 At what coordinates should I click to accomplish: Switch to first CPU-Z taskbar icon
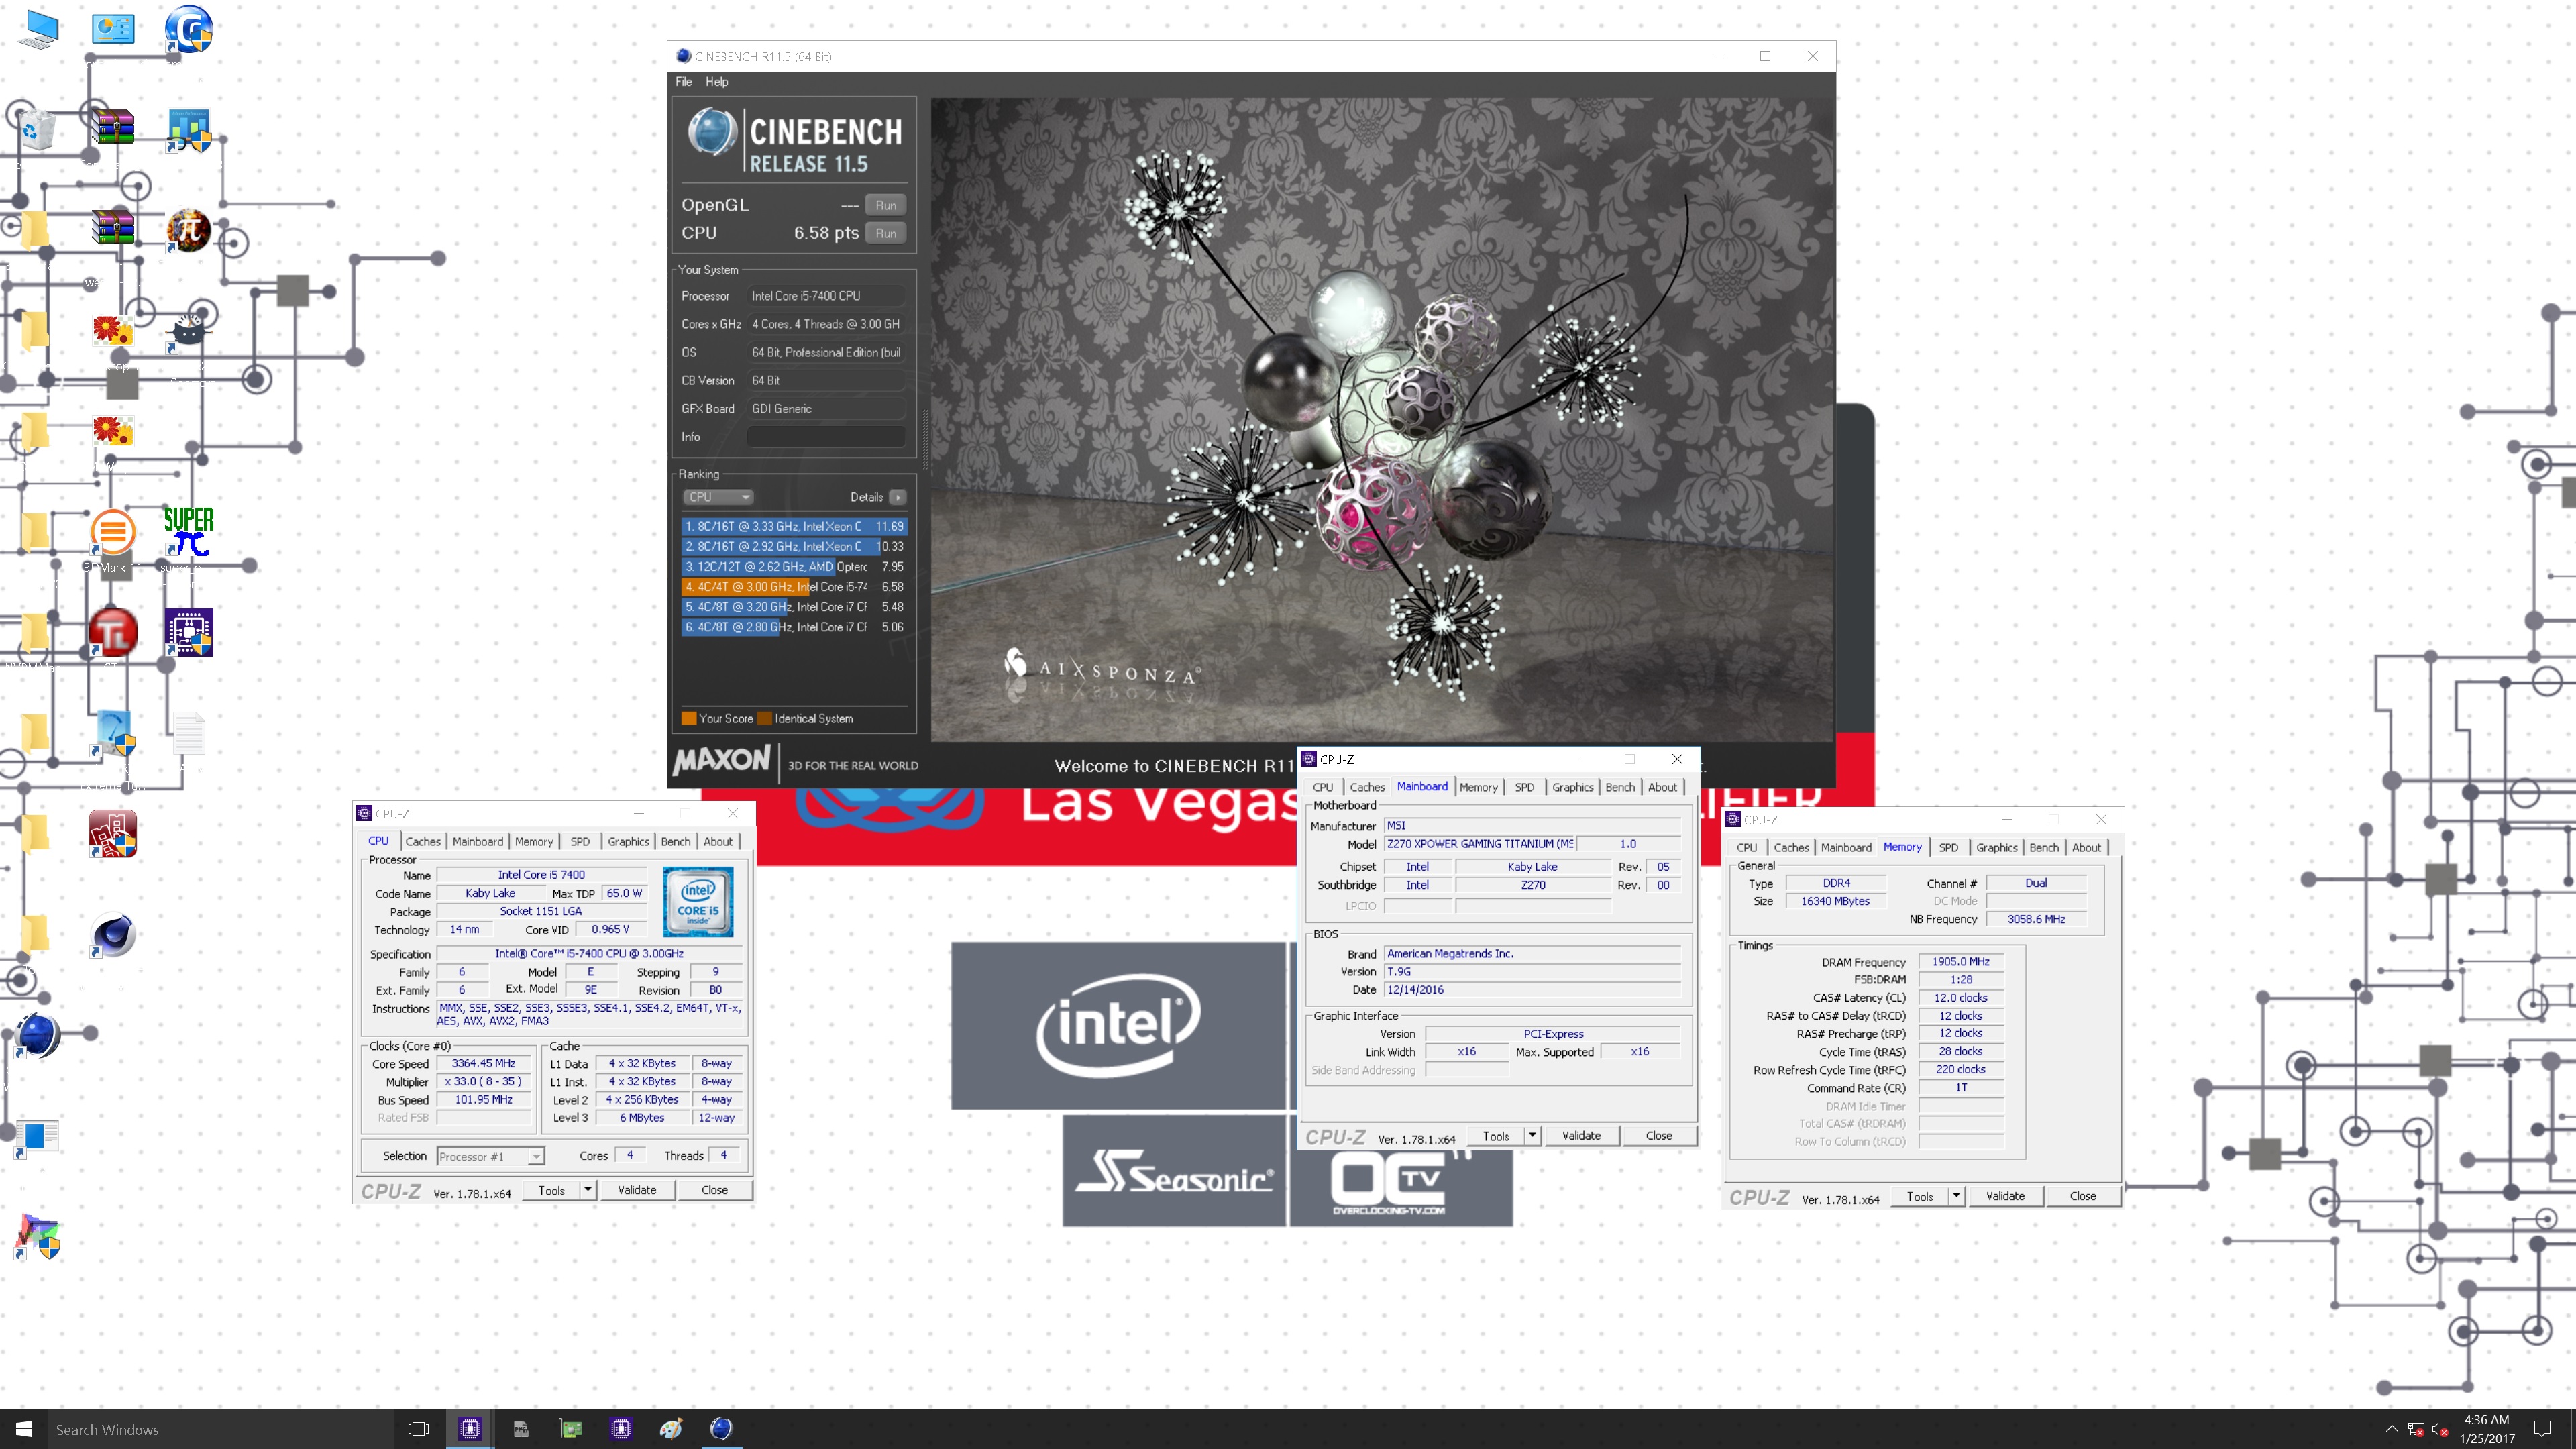point(470,1429)
